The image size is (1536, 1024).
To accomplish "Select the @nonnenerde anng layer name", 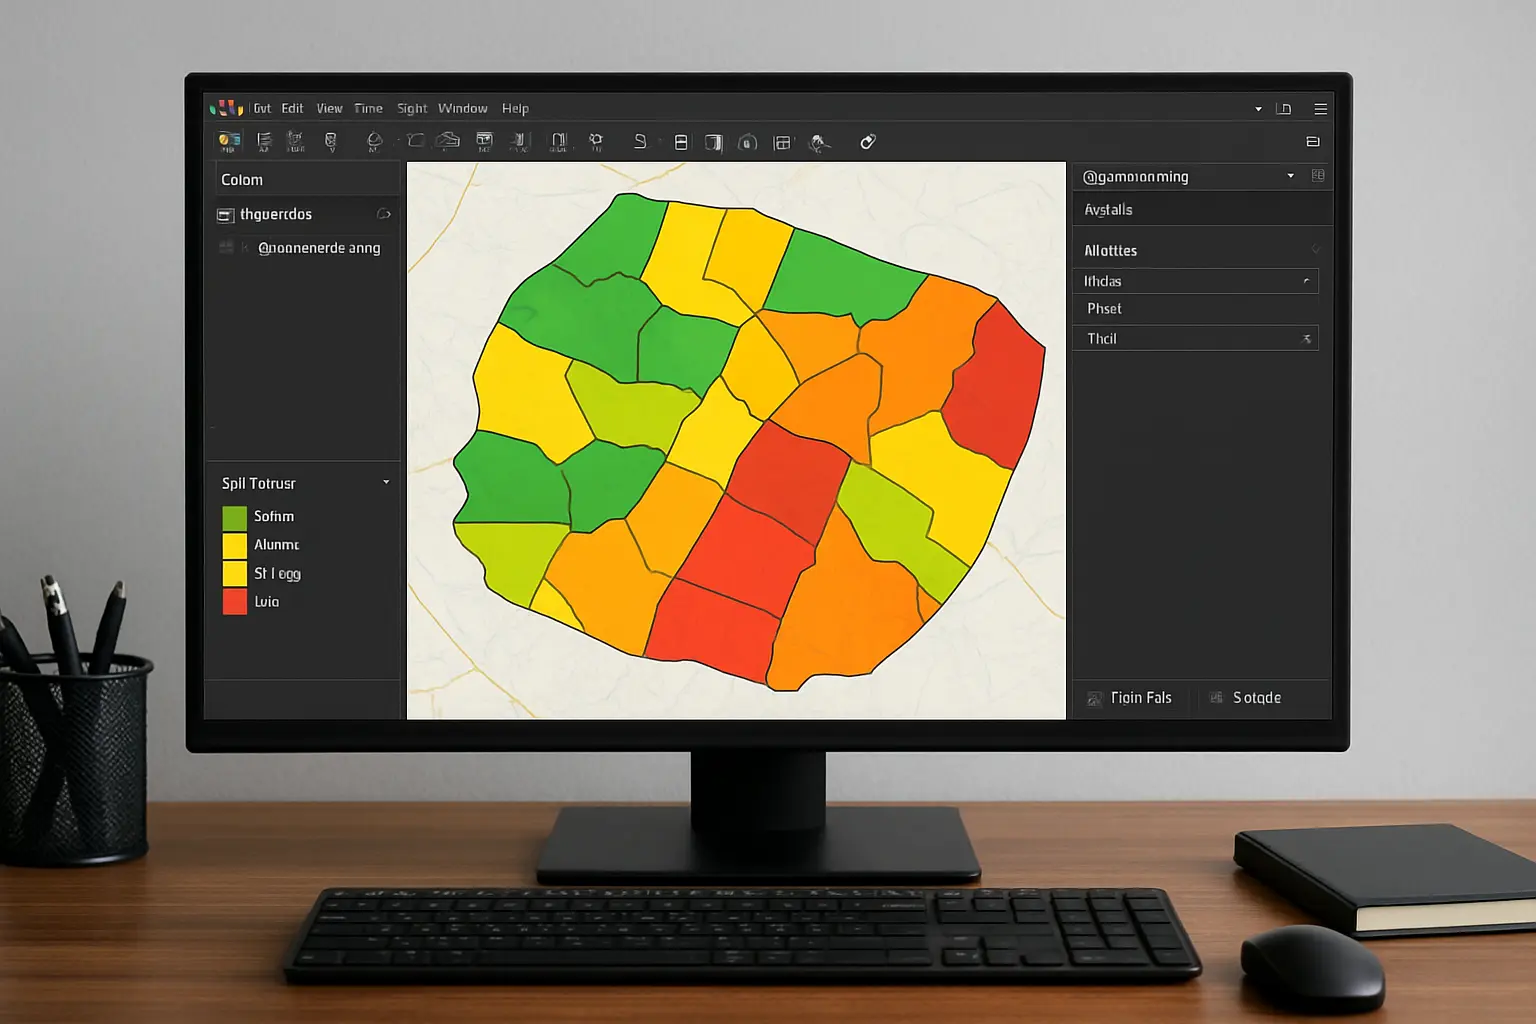I will coord(319,248).
